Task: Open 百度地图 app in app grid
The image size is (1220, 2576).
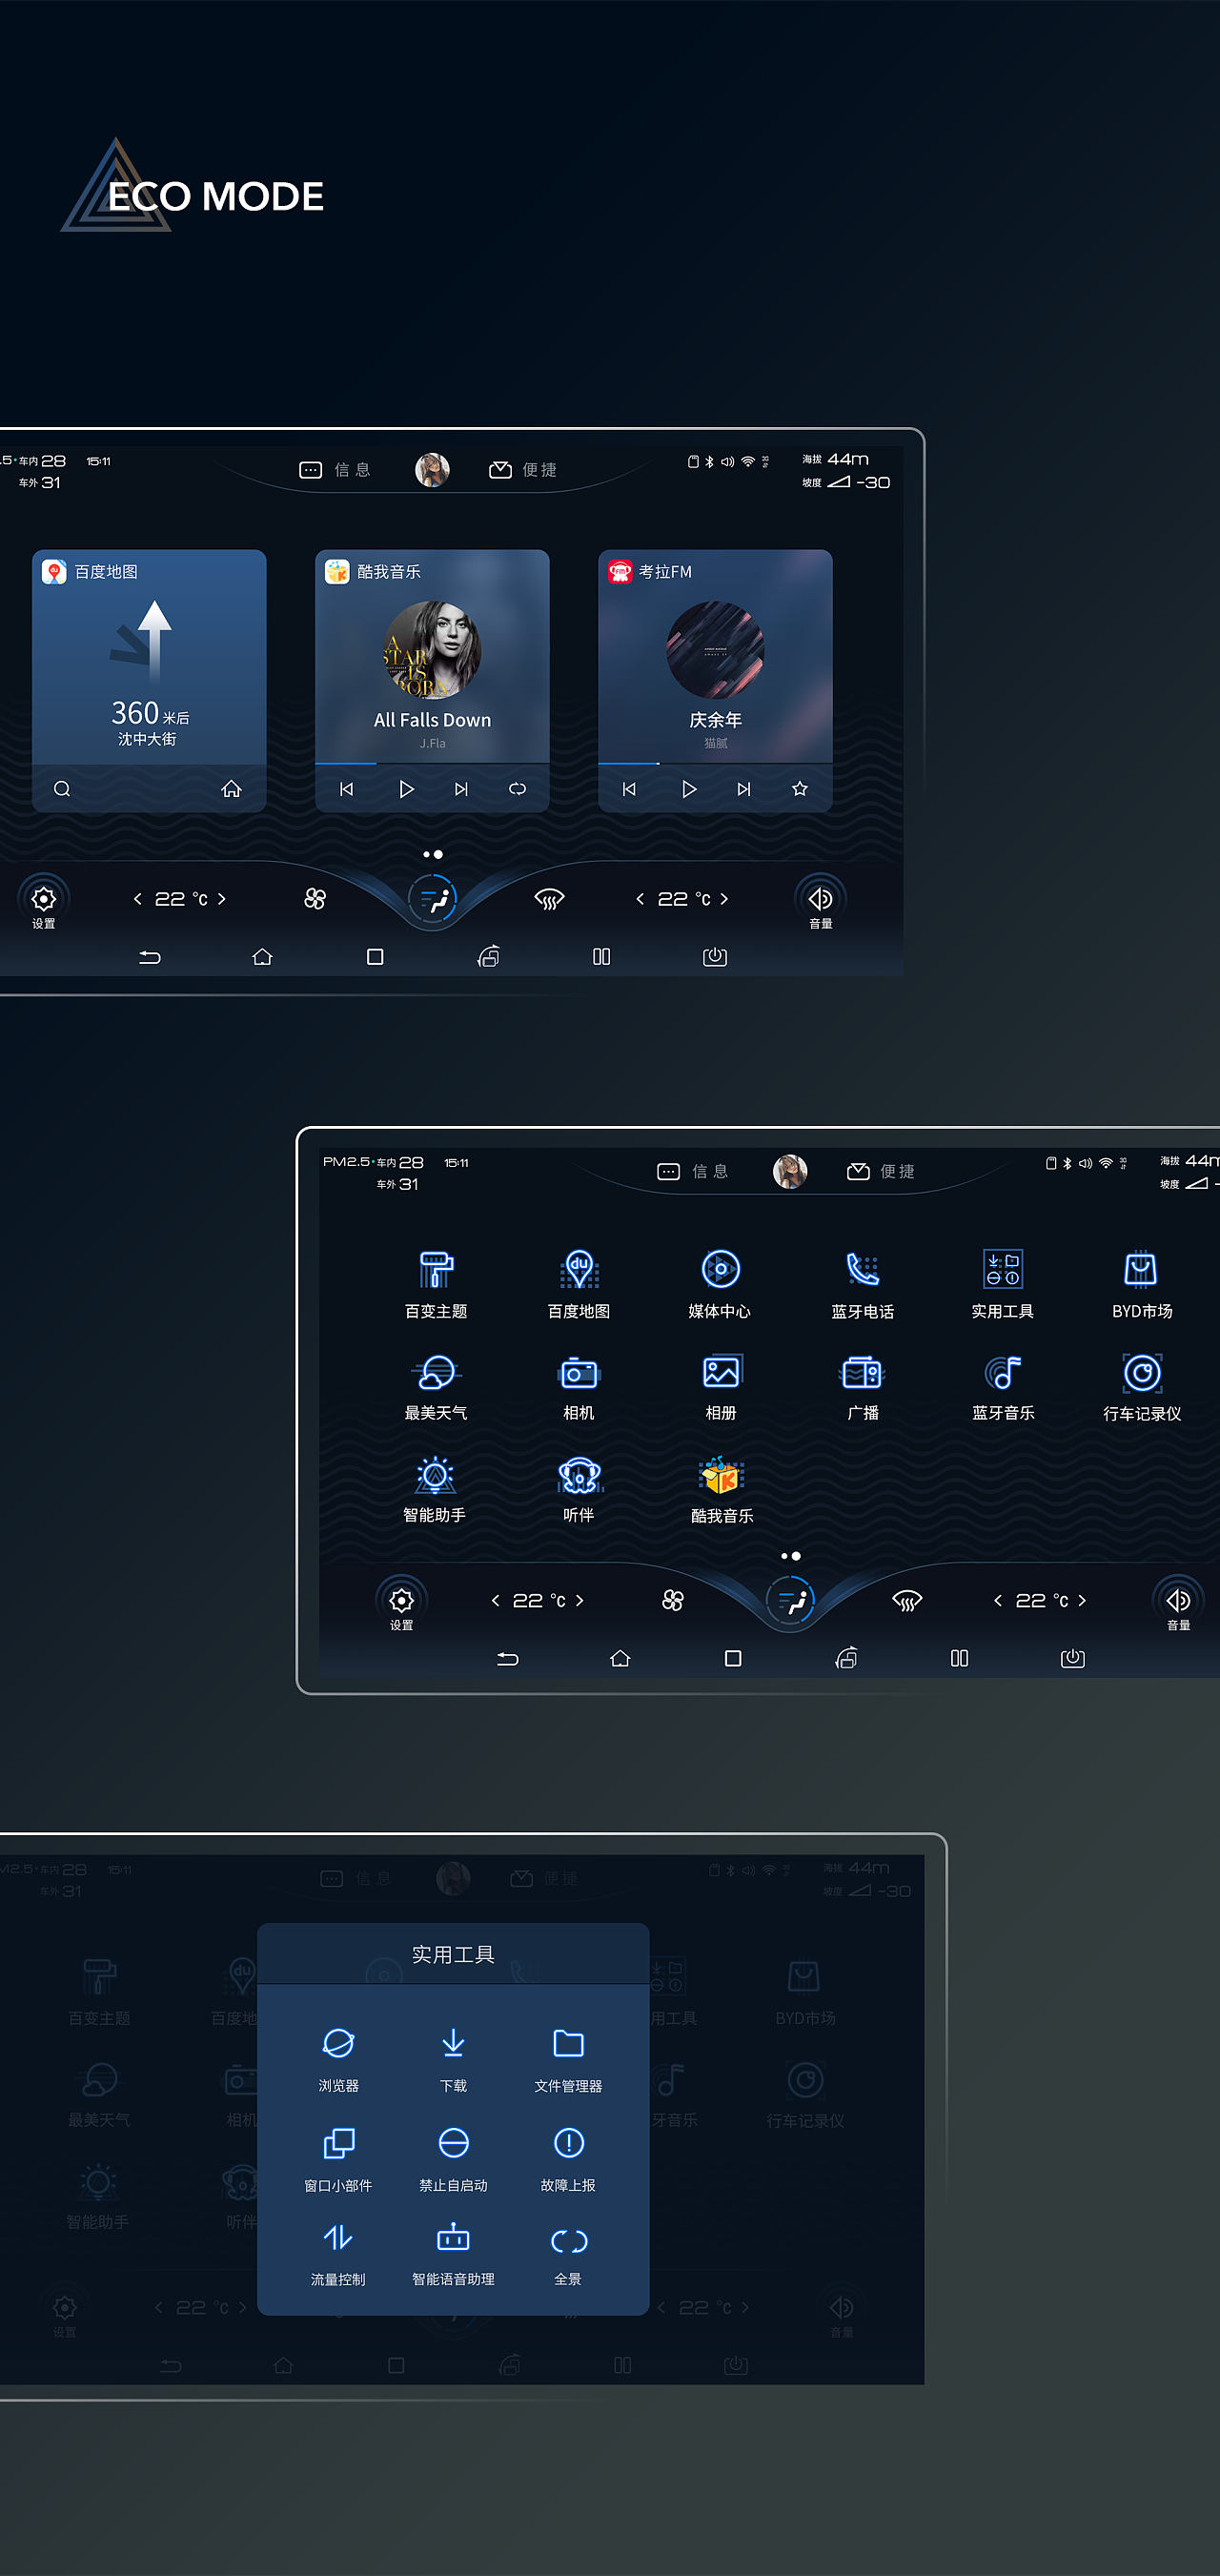Action: coord(579,1284)
